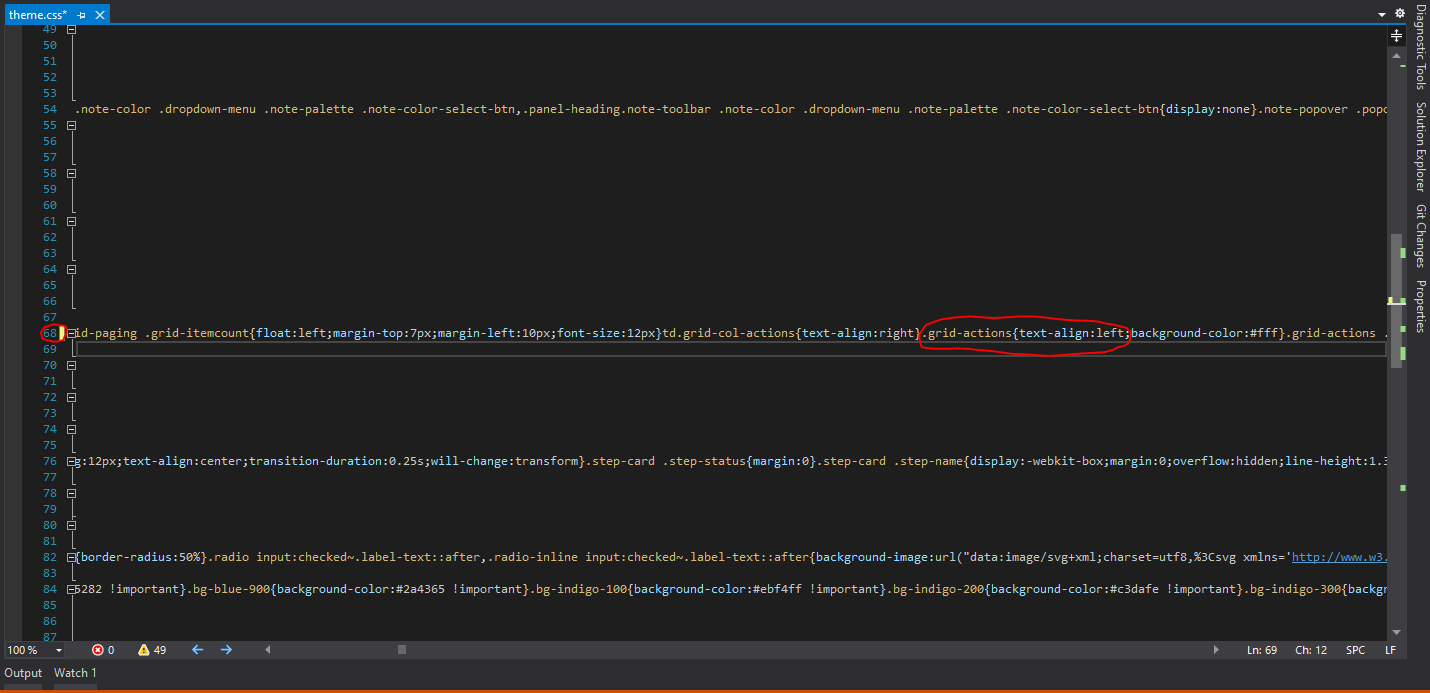
Task: Click the 49 warnings count
Action: pos(160,650)
